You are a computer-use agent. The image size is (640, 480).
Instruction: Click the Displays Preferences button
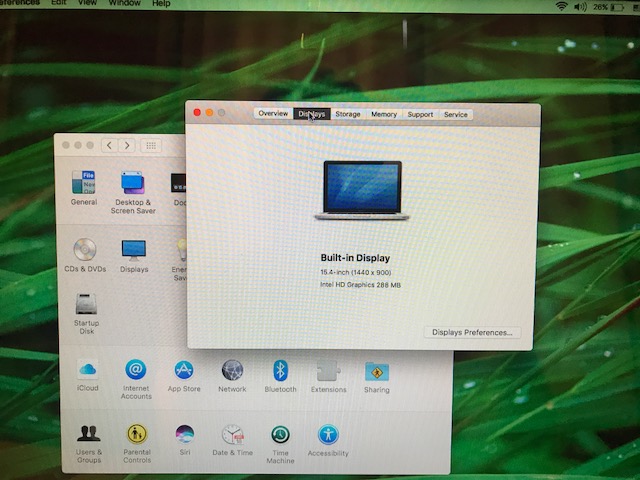(472, 332)
